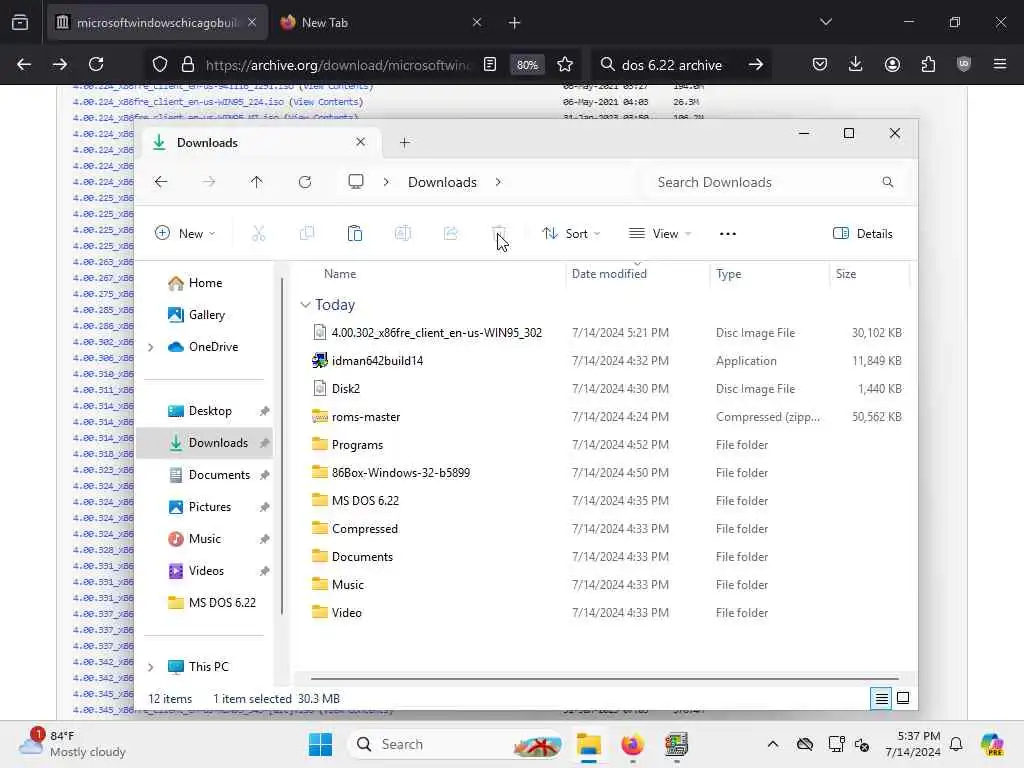Open Firefox extensions puzzle icon

[x=928, y=64]
